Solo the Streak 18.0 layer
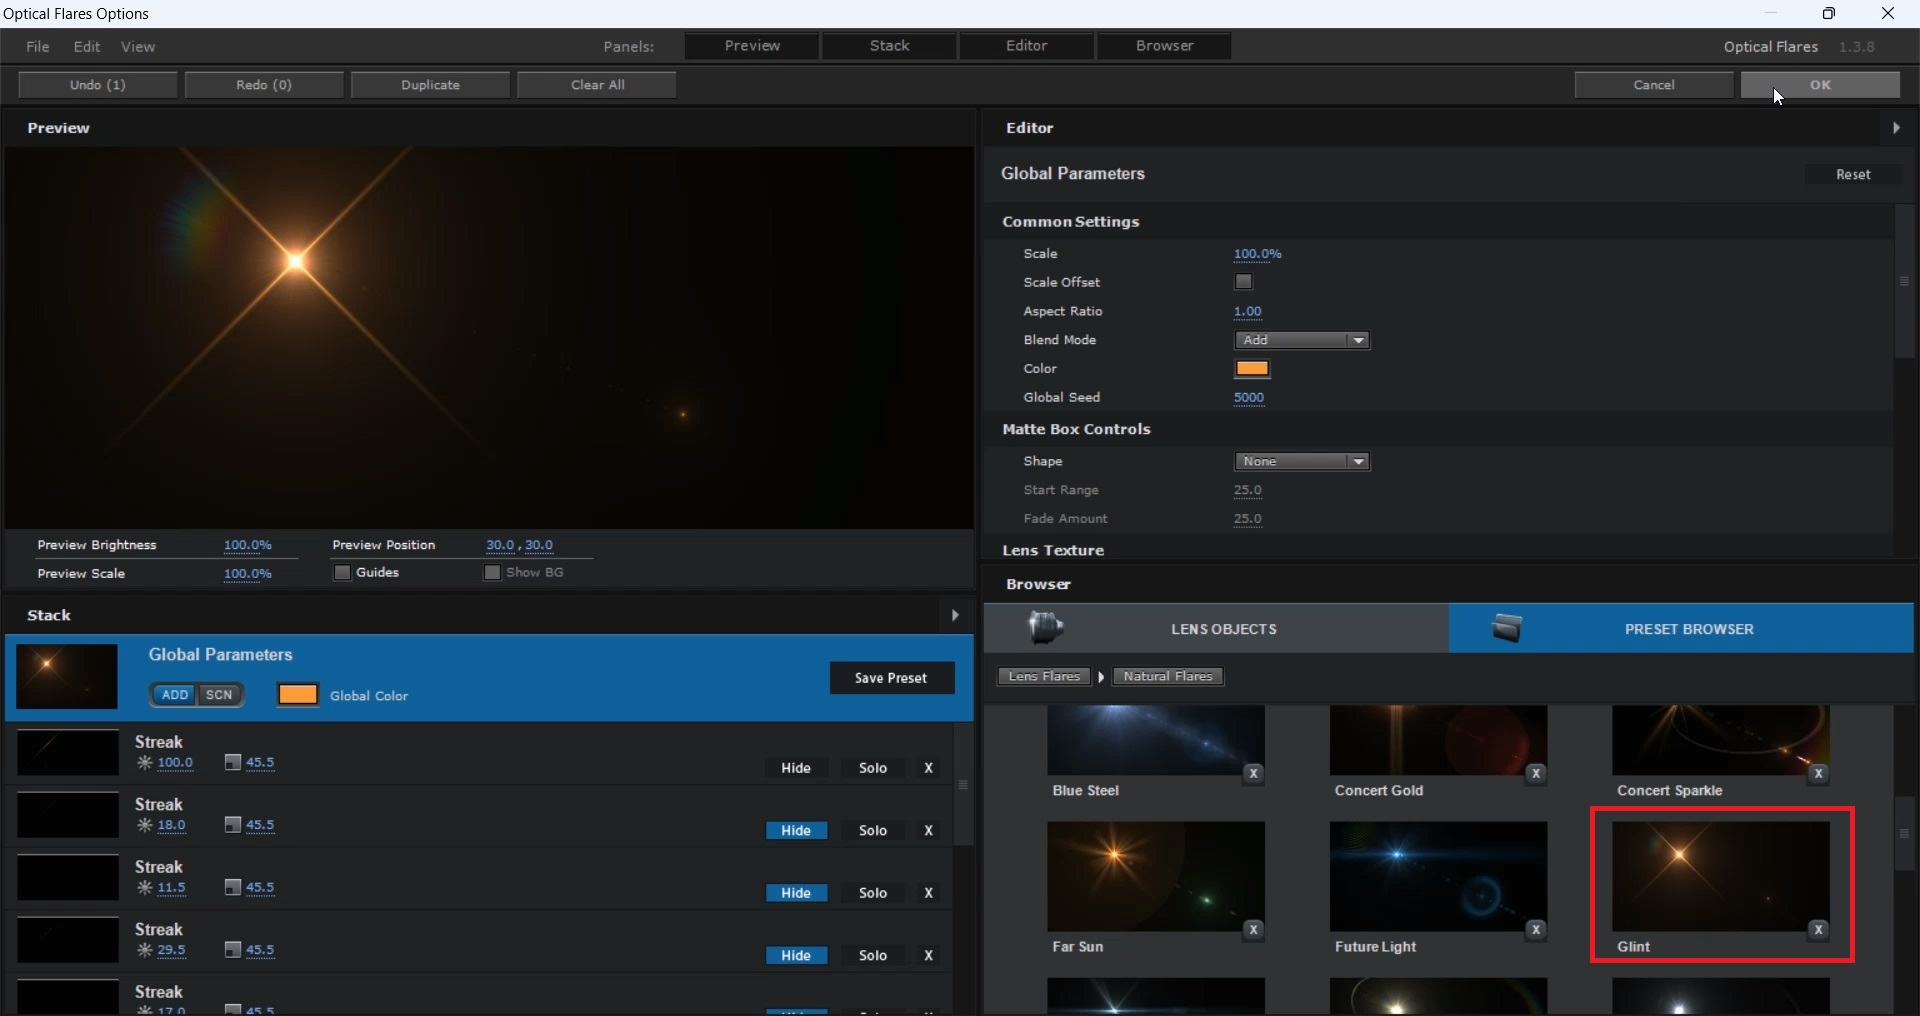 click(x=873, y=831)
